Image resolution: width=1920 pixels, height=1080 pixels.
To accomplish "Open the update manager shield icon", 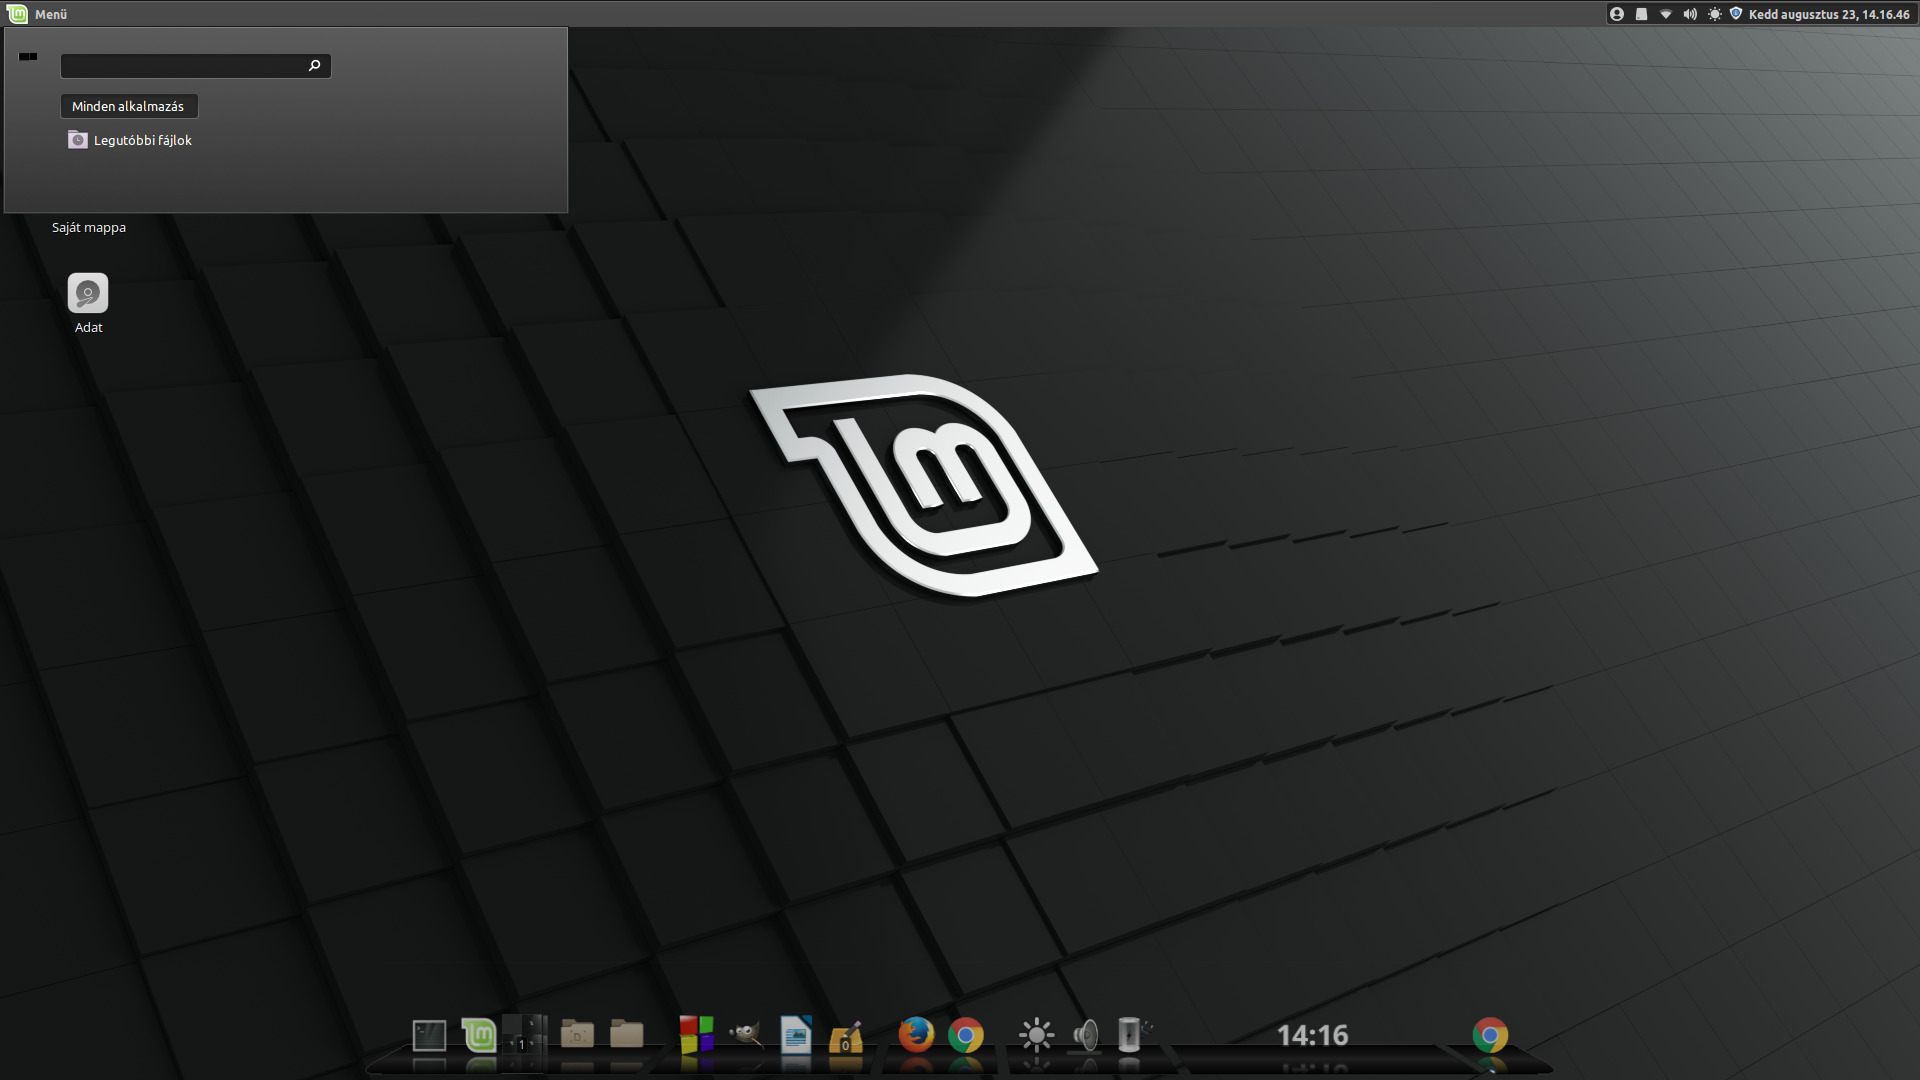I will pyautogui.click(x=1736, y=14).
